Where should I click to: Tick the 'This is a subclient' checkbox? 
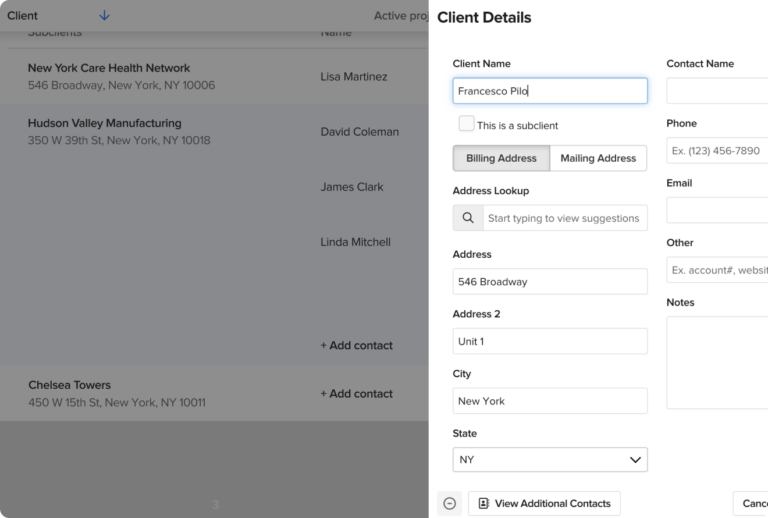(x=466, y=123)
